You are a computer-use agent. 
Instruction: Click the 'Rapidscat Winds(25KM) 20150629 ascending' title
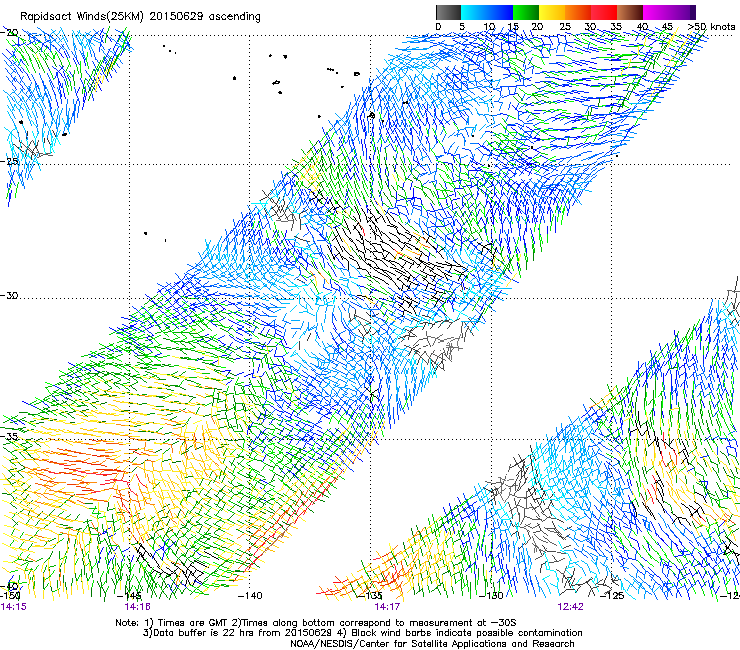[x=140, y=17]
